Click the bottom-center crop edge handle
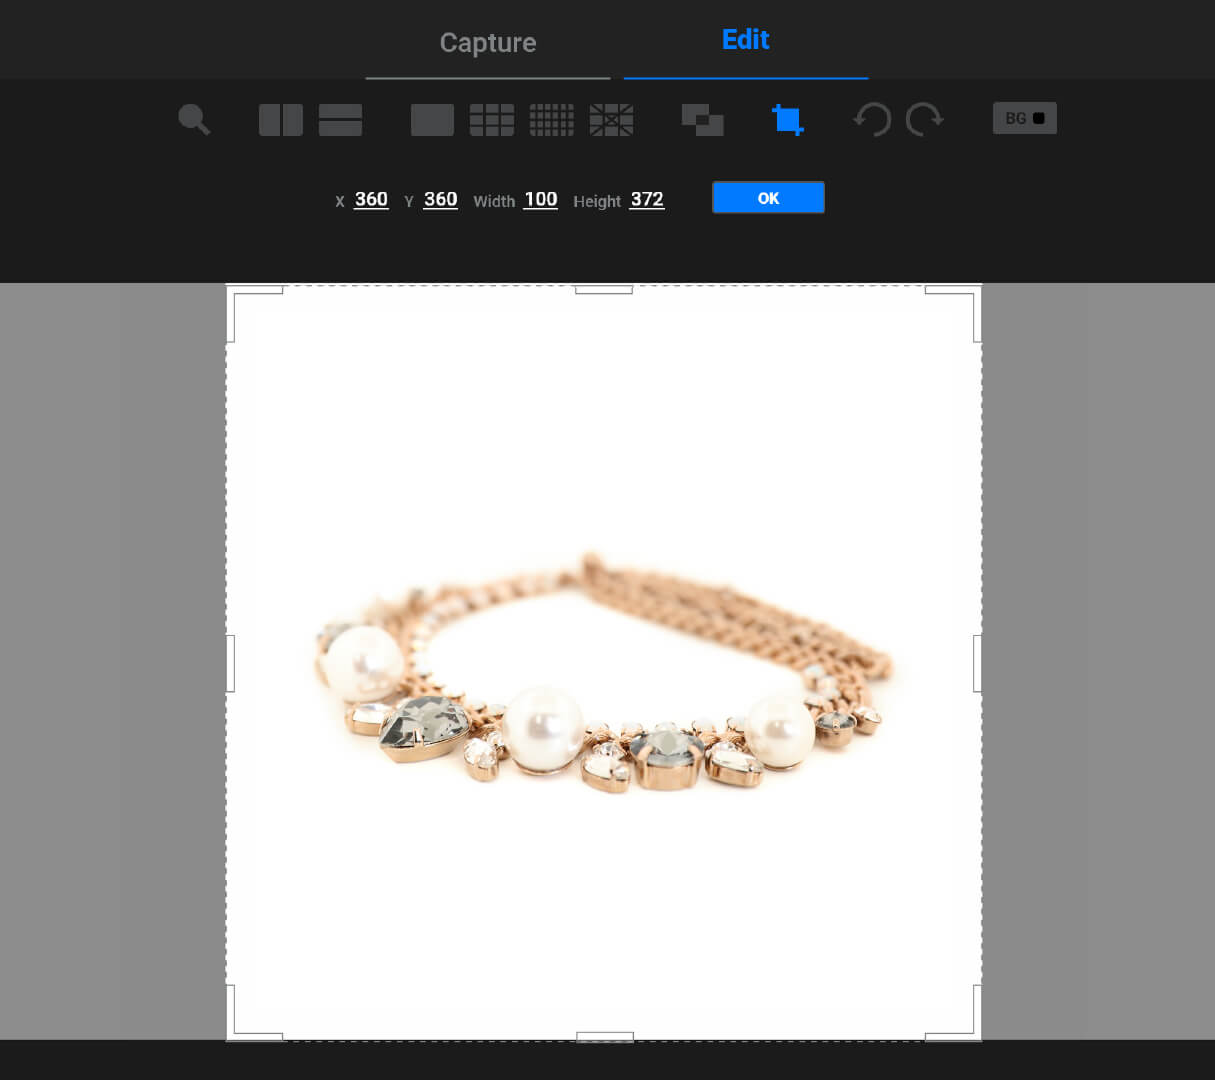1215x1080 pixels. click(x=605, y=1037)
